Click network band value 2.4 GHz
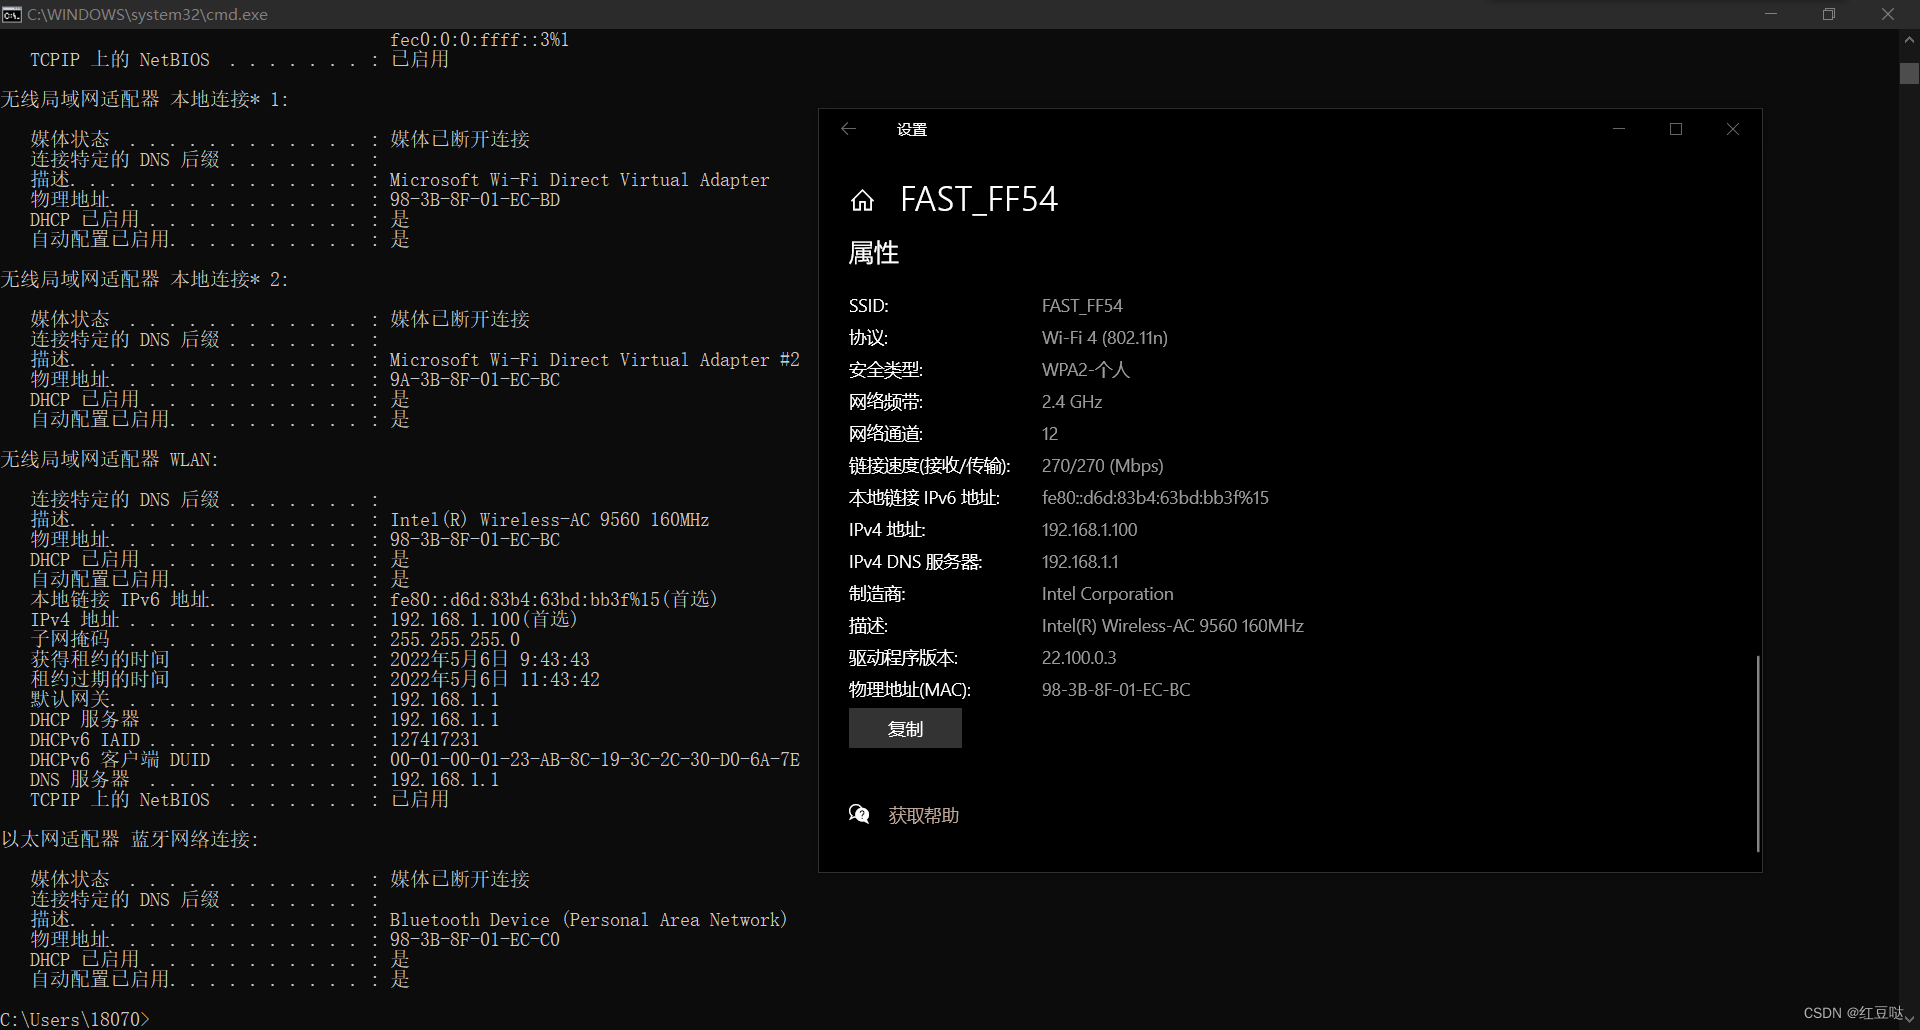 [x=1072, y=402]
